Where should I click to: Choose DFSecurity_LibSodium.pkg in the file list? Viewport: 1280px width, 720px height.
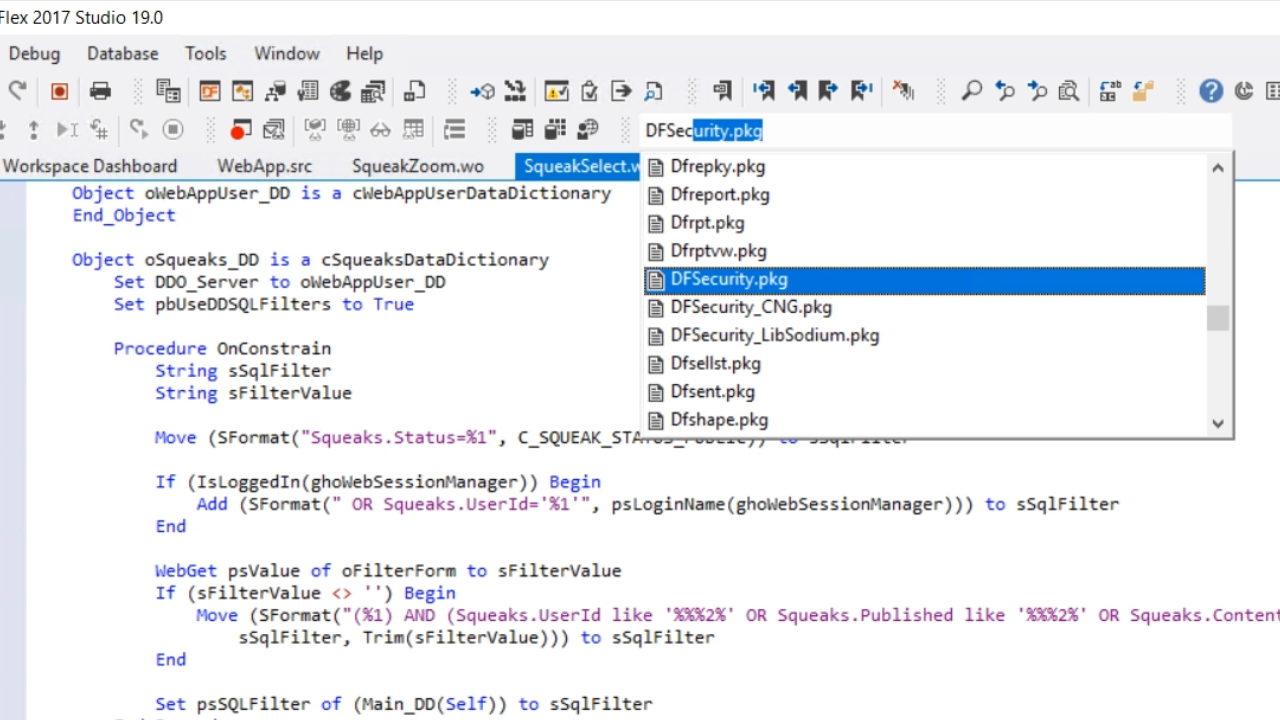tap(774, 336)
